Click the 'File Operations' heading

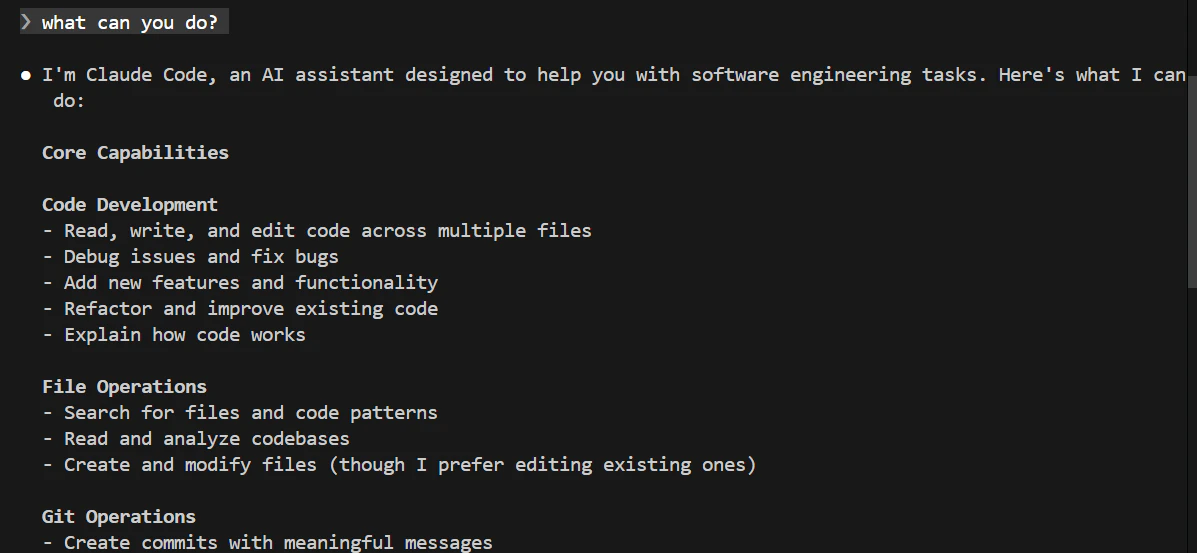point(124,386)
